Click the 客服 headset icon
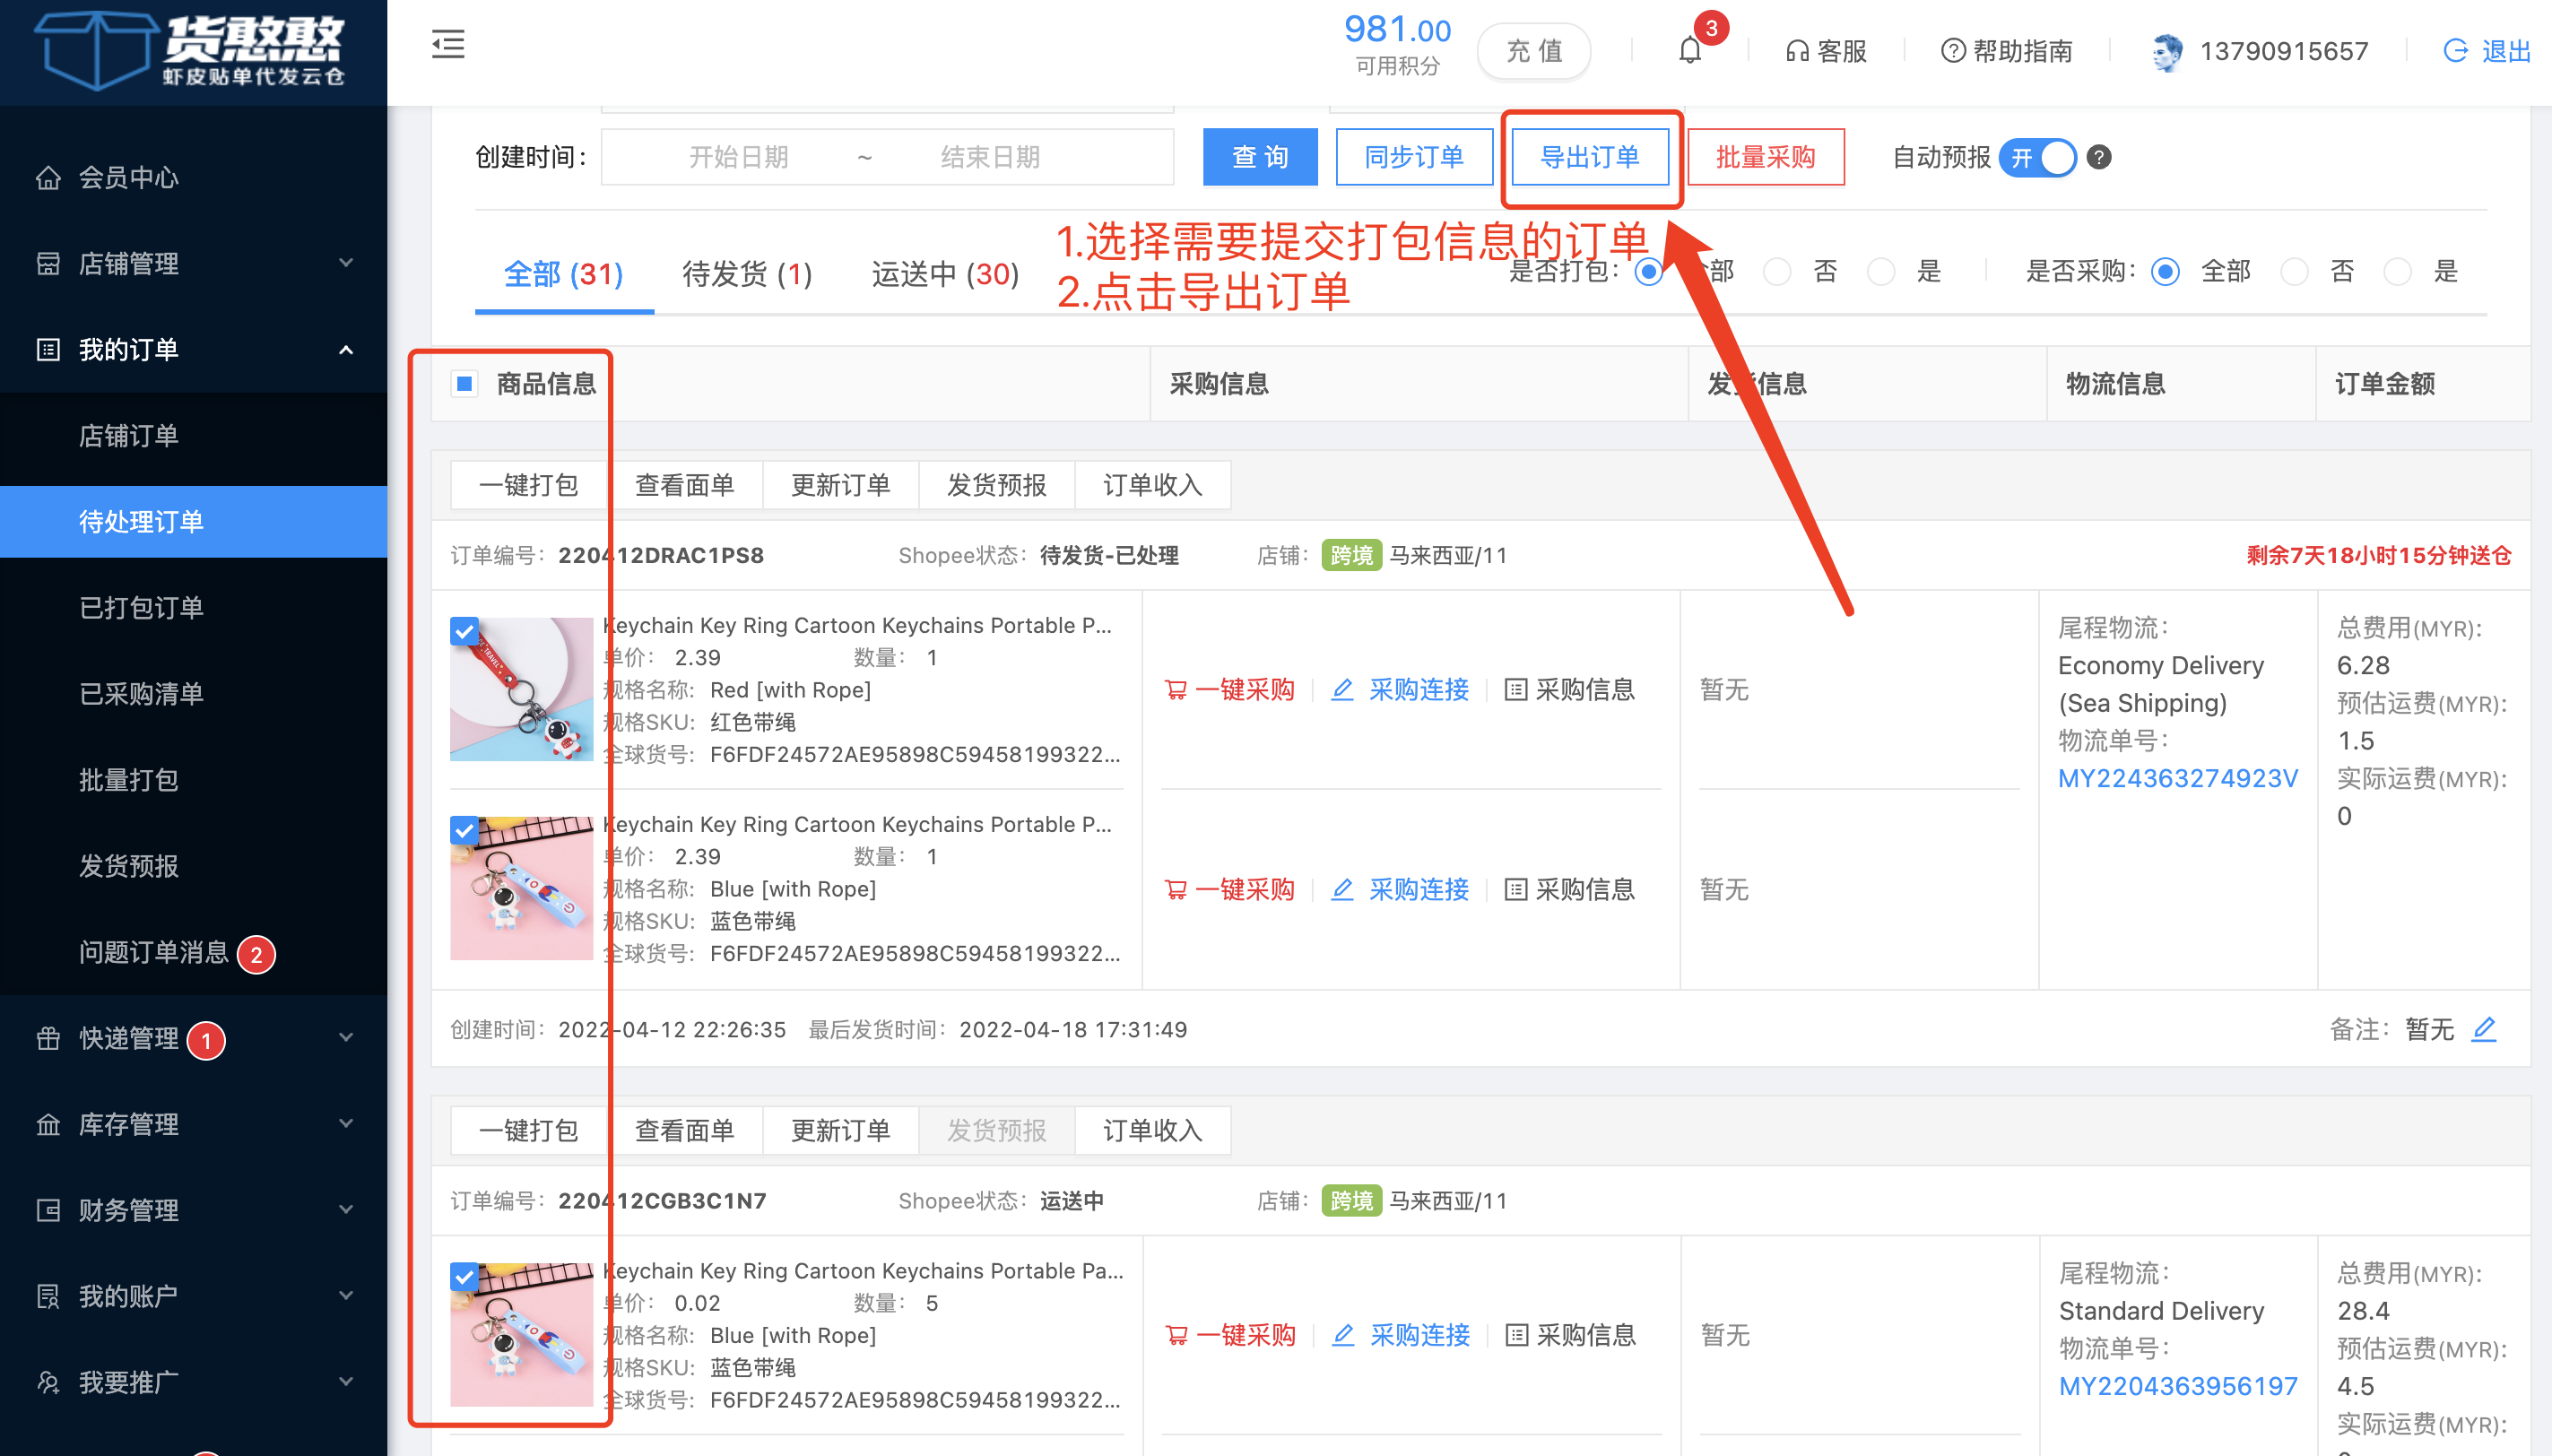The width and height of the screenshot is (2552, 1456). pos(1797,51)
